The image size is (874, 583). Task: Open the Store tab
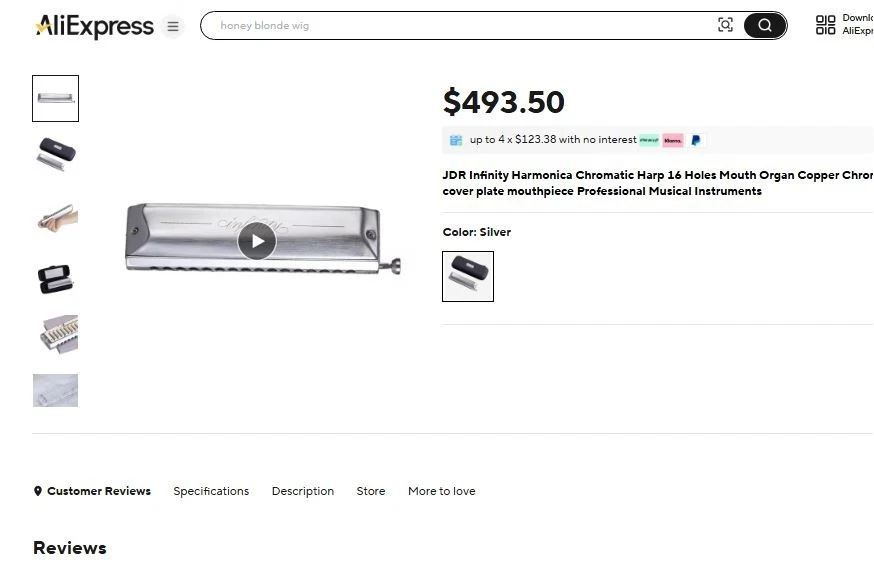pos(370,491)
